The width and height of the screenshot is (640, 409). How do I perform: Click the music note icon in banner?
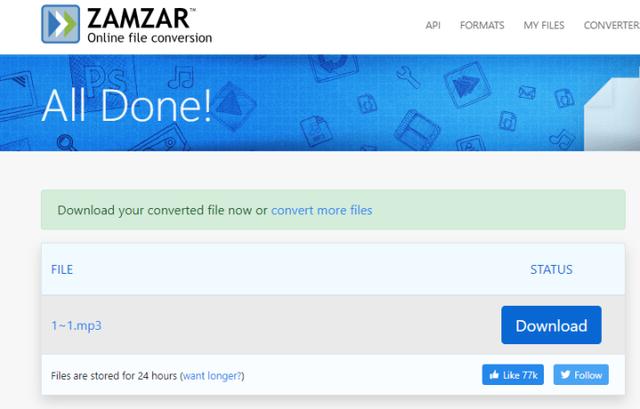(x=181, y=77)
